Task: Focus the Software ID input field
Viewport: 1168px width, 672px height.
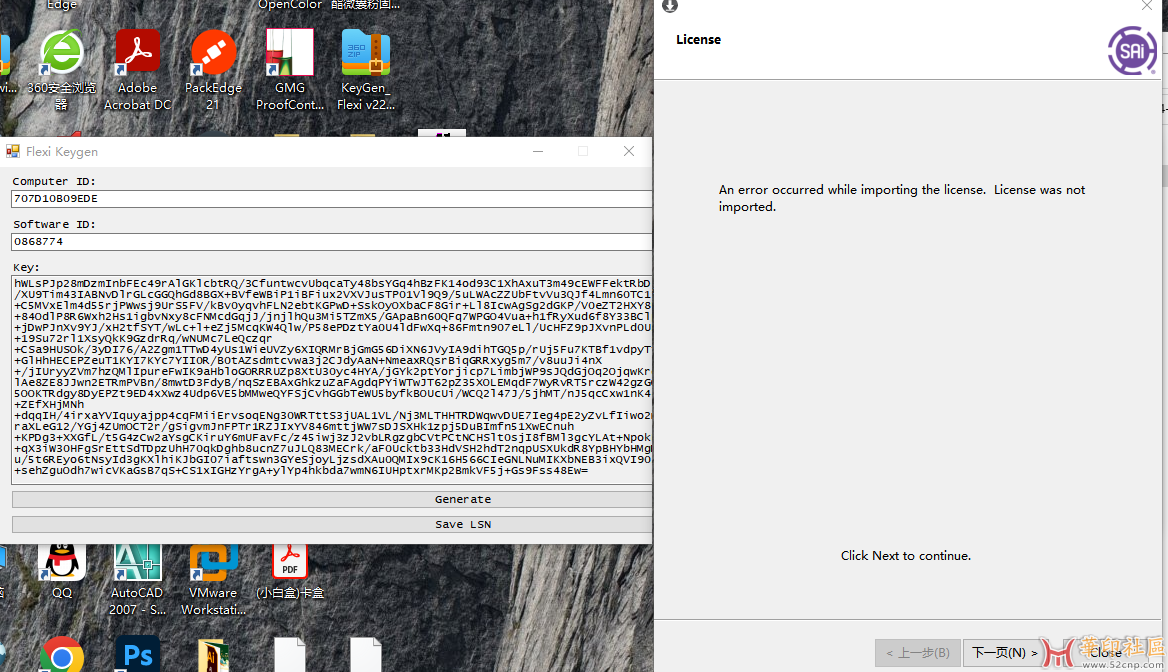Action: tap(331, 241)
